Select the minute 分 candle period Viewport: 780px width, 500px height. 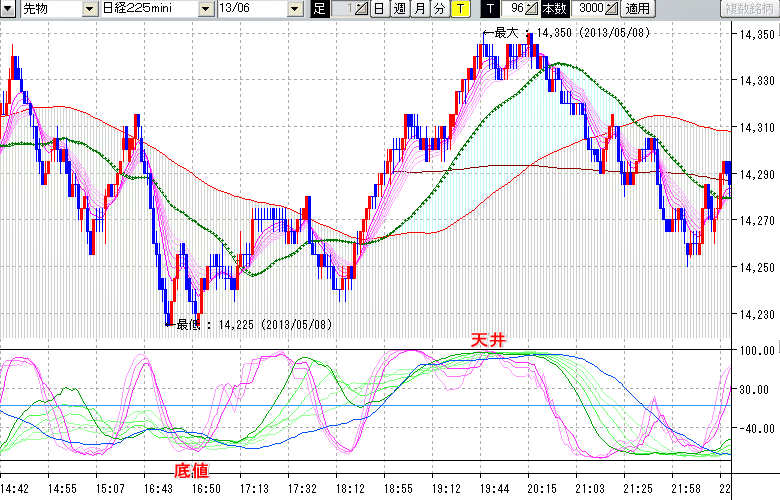(x=439, y=9)
